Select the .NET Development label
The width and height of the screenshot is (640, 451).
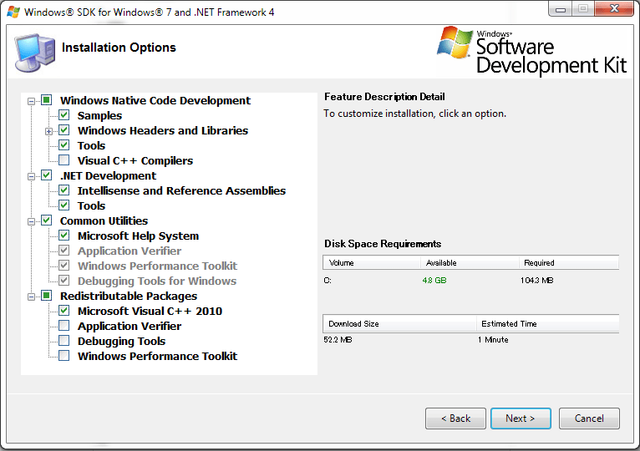[x=108, y=176]
